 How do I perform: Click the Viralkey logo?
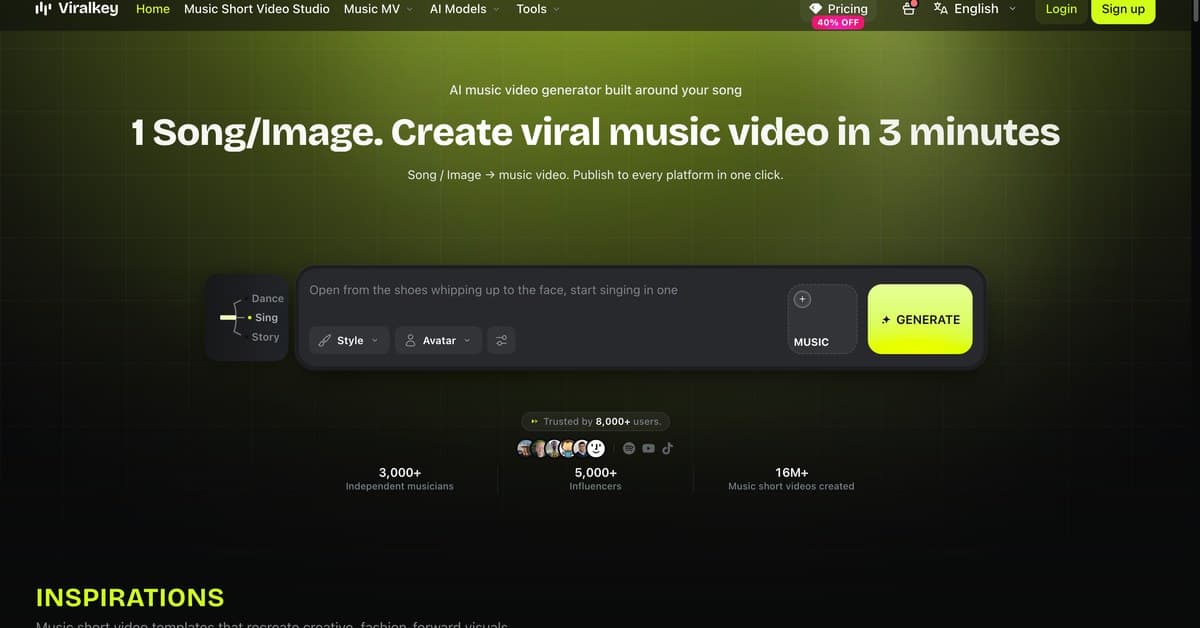tap(76, 9)
